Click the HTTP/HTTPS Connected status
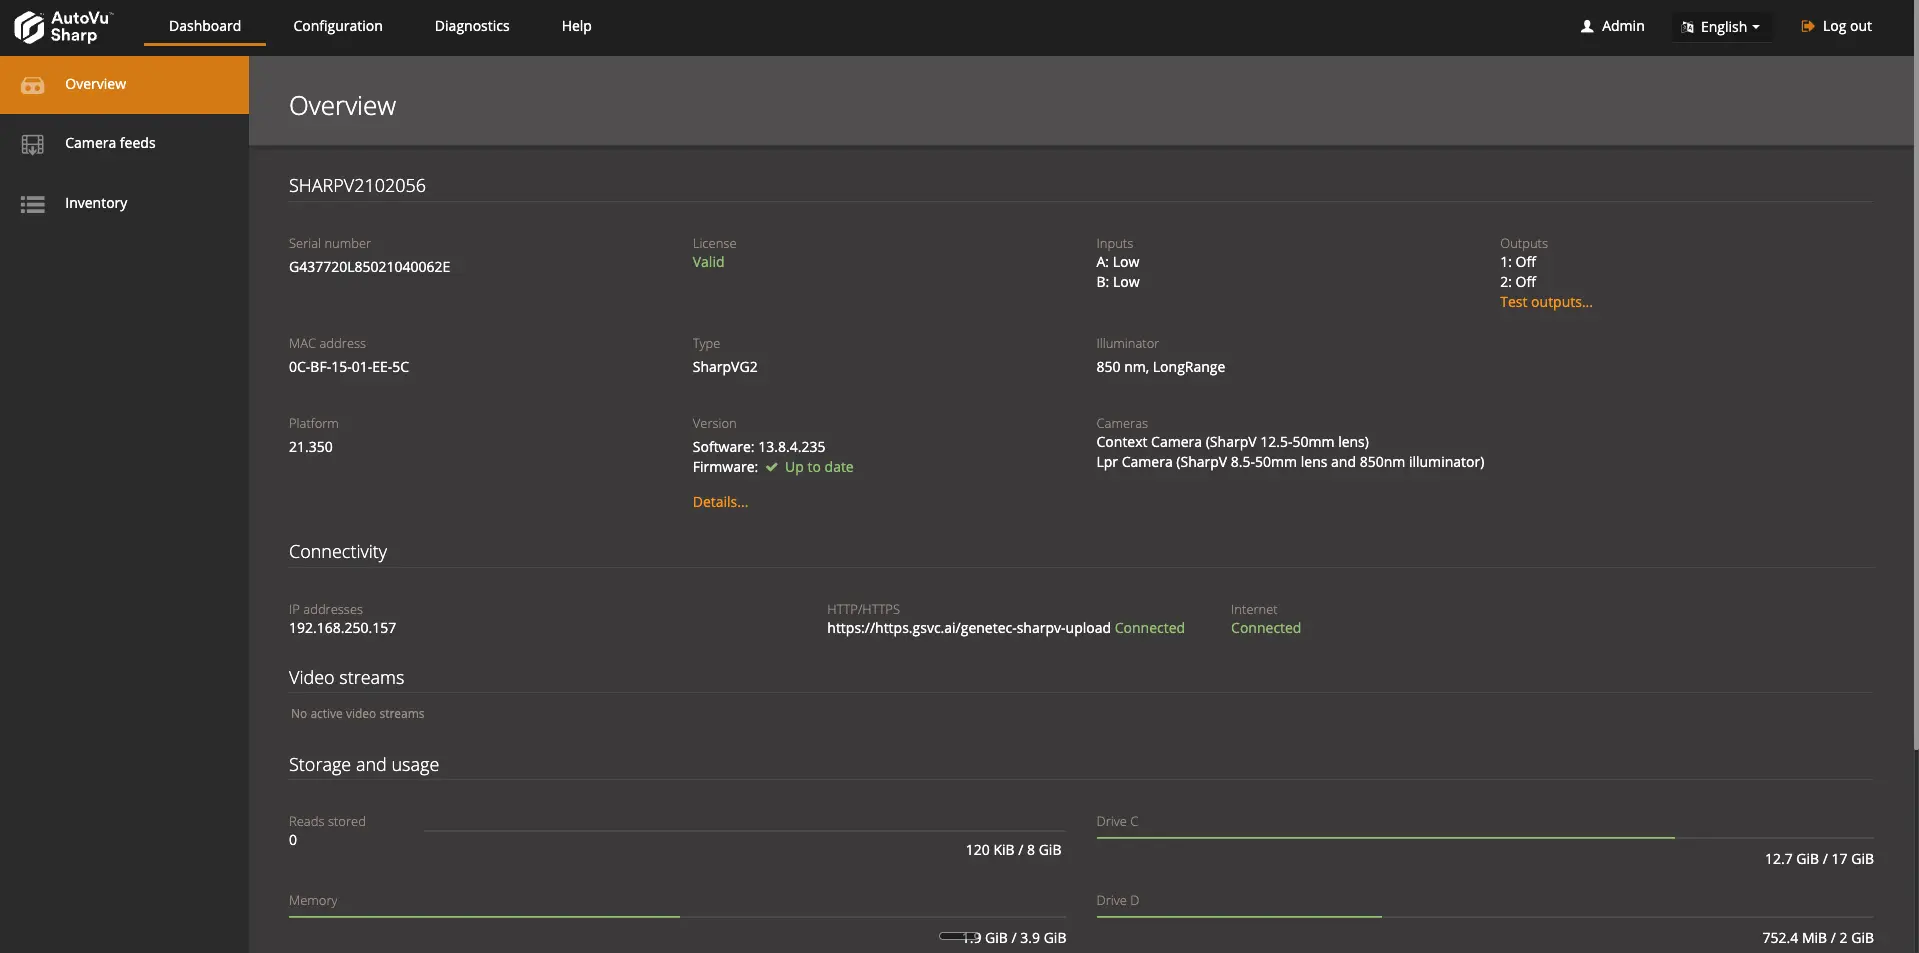1919x953 pixels. point(1150,628)
